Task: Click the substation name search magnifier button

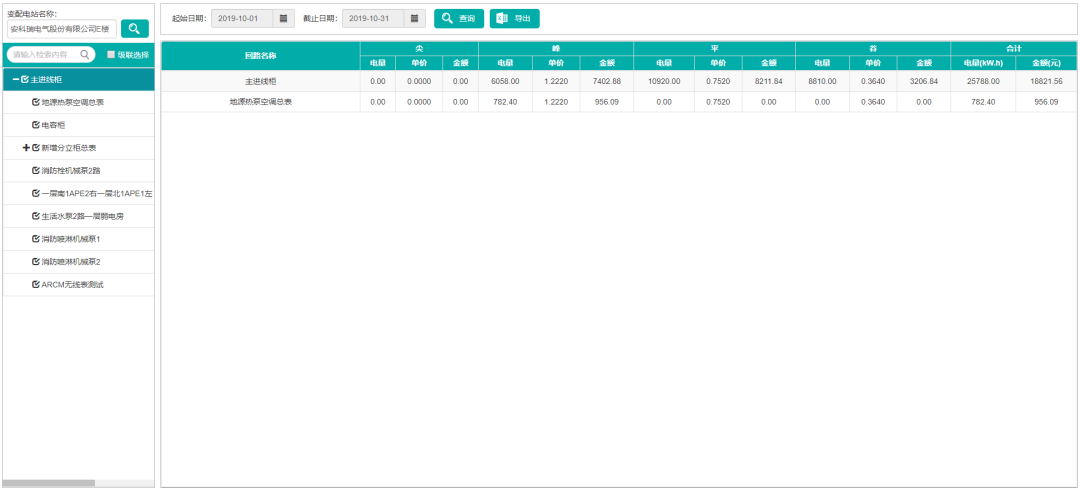Action: point(135,28)
